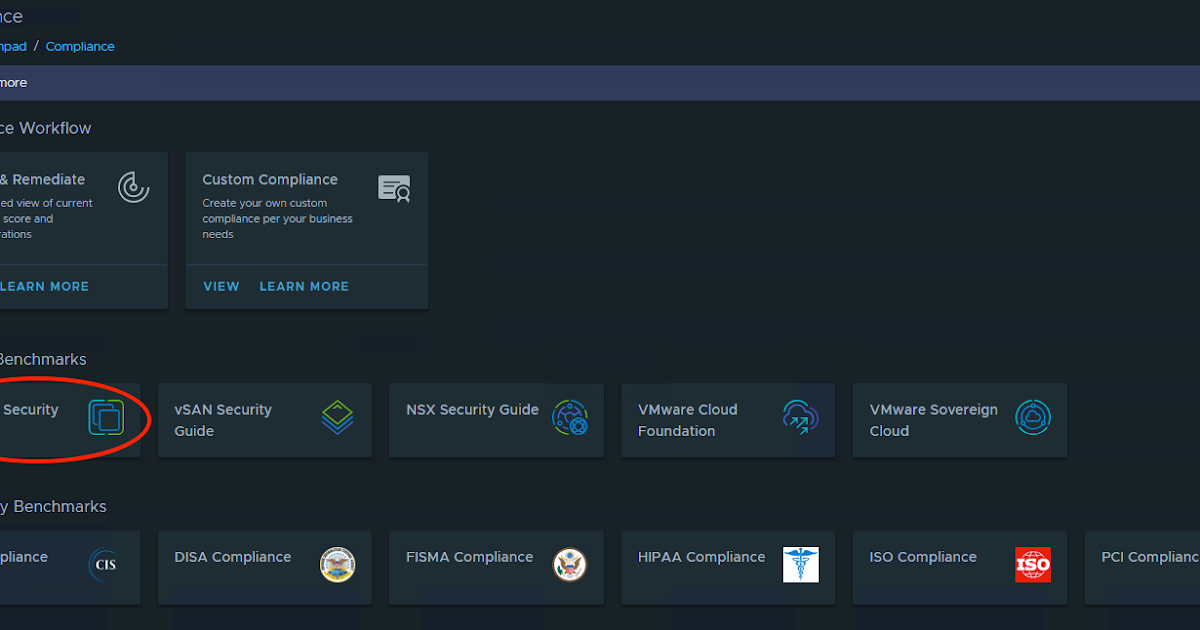
Task: Click the circled vSphere Security icon
Action: [x=105, y=417]
